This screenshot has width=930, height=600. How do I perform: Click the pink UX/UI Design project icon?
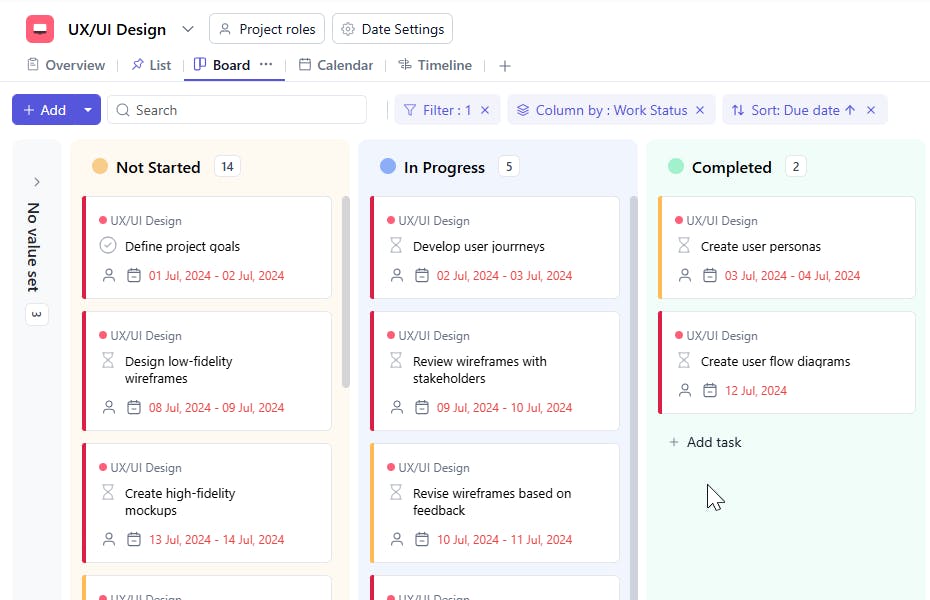[x=40, y=29]
